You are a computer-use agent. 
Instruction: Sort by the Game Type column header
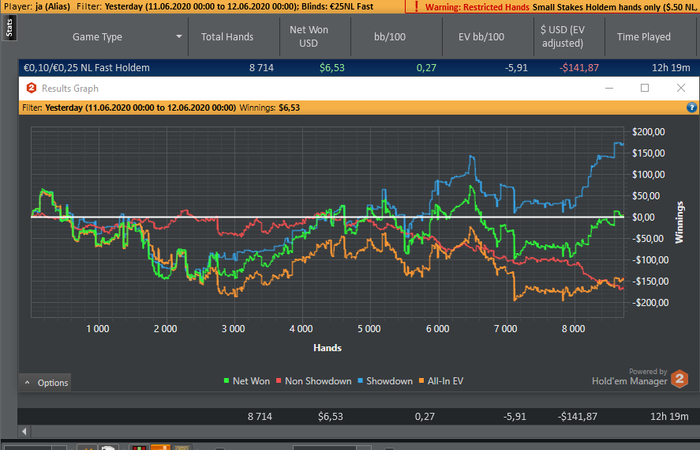coord(97,37)
